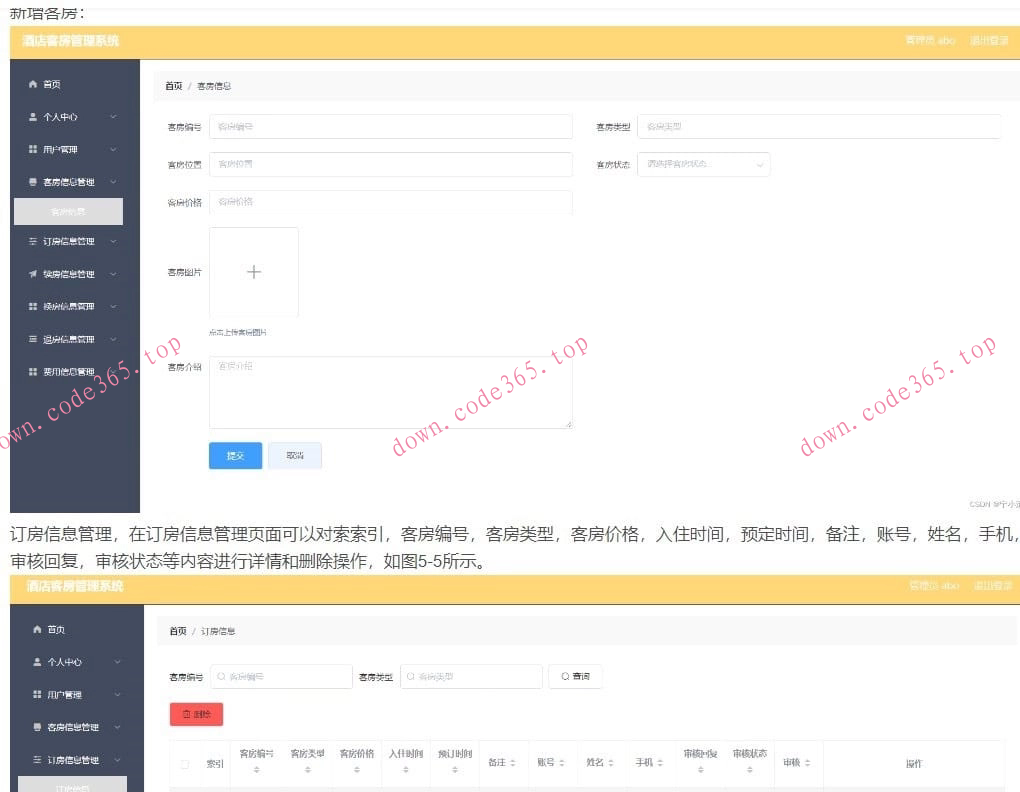Expand the 退房信息管理 chevron
This screenshot has height=792, width=1020.
[113, 339]
